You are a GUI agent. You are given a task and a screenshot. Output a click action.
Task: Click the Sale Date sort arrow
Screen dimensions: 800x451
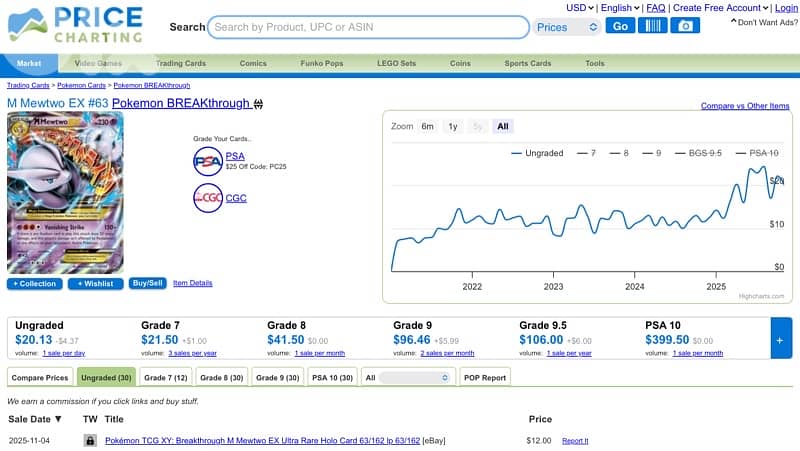pyautogui.click(x=58, y=419)
